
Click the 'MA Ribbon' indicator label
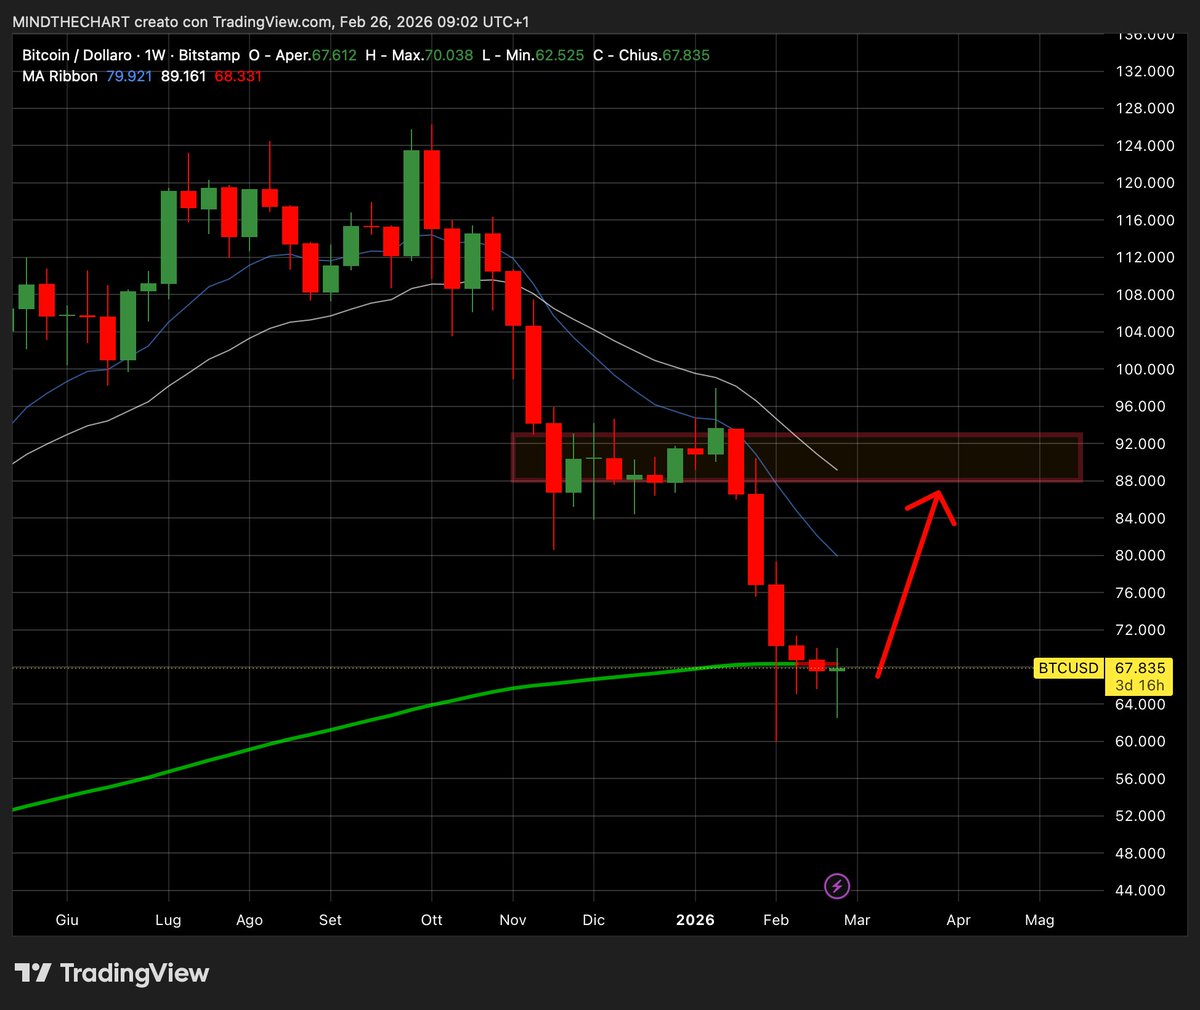(60, 76)
